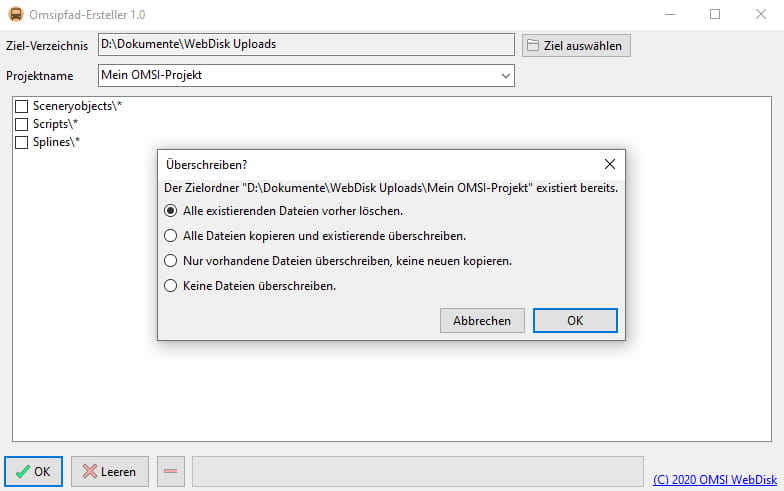Open the (C) 2020 OMSI WebDisk link
This screenshot has height=491, width=784.
713,478
